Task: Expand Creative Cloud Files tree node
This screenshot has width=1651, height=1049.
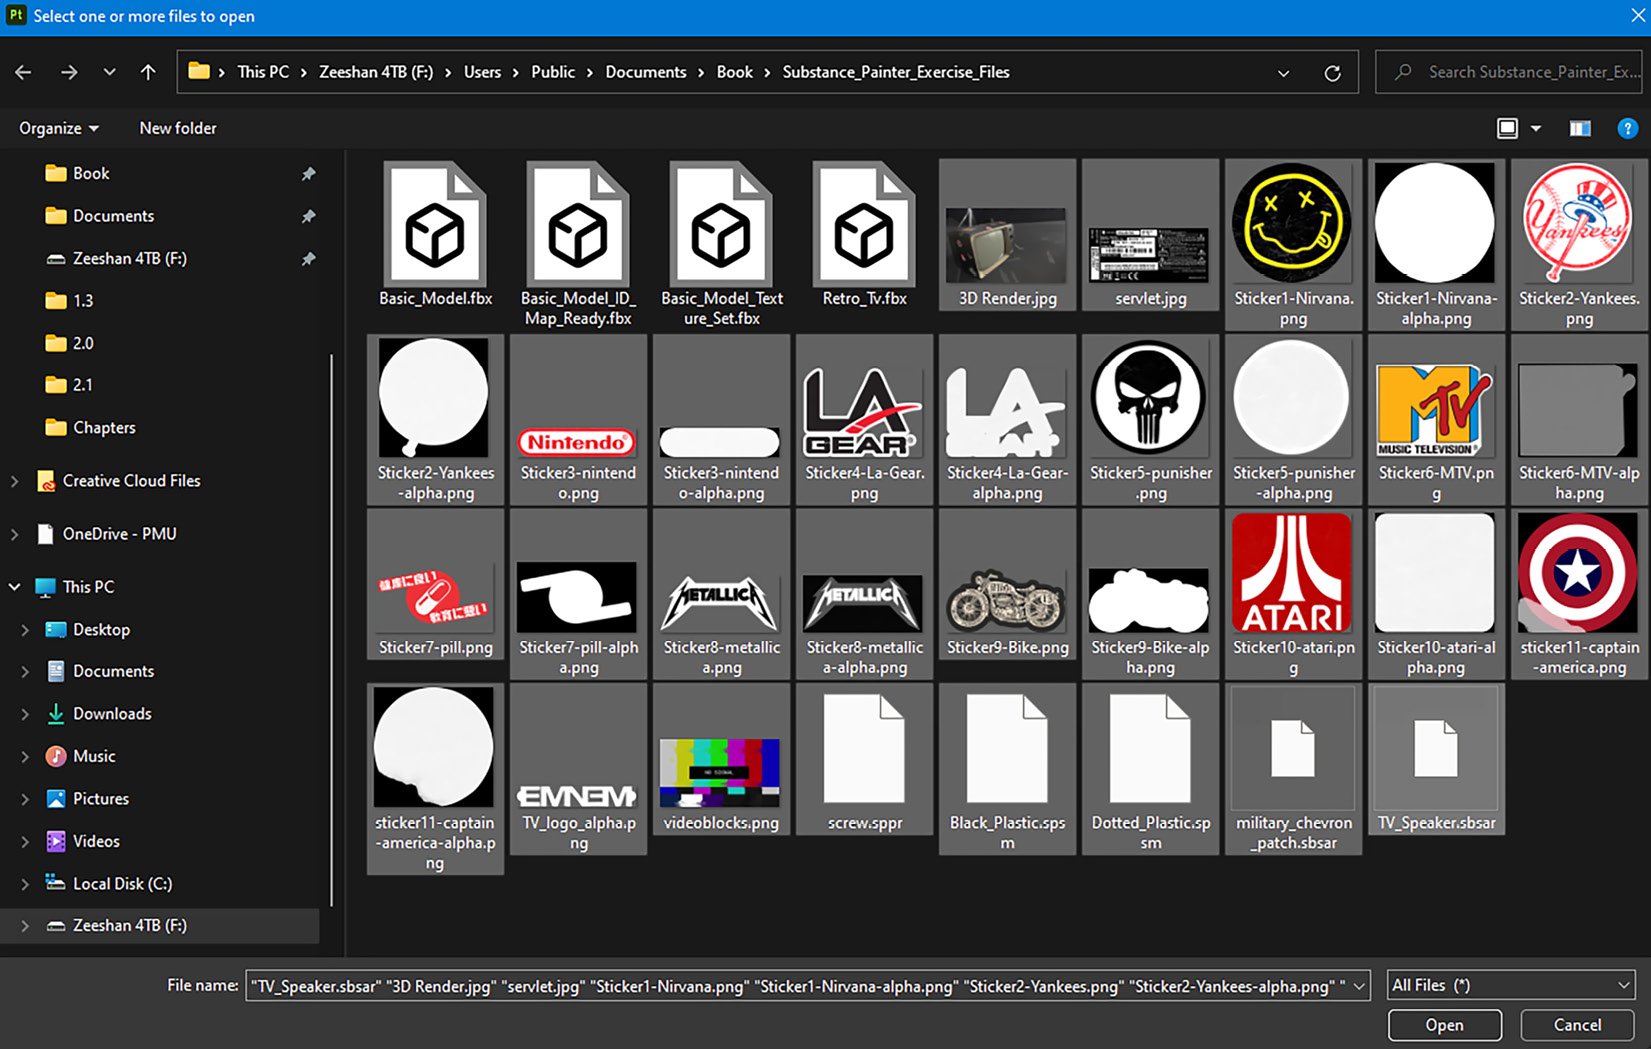Action: (14, 481)
